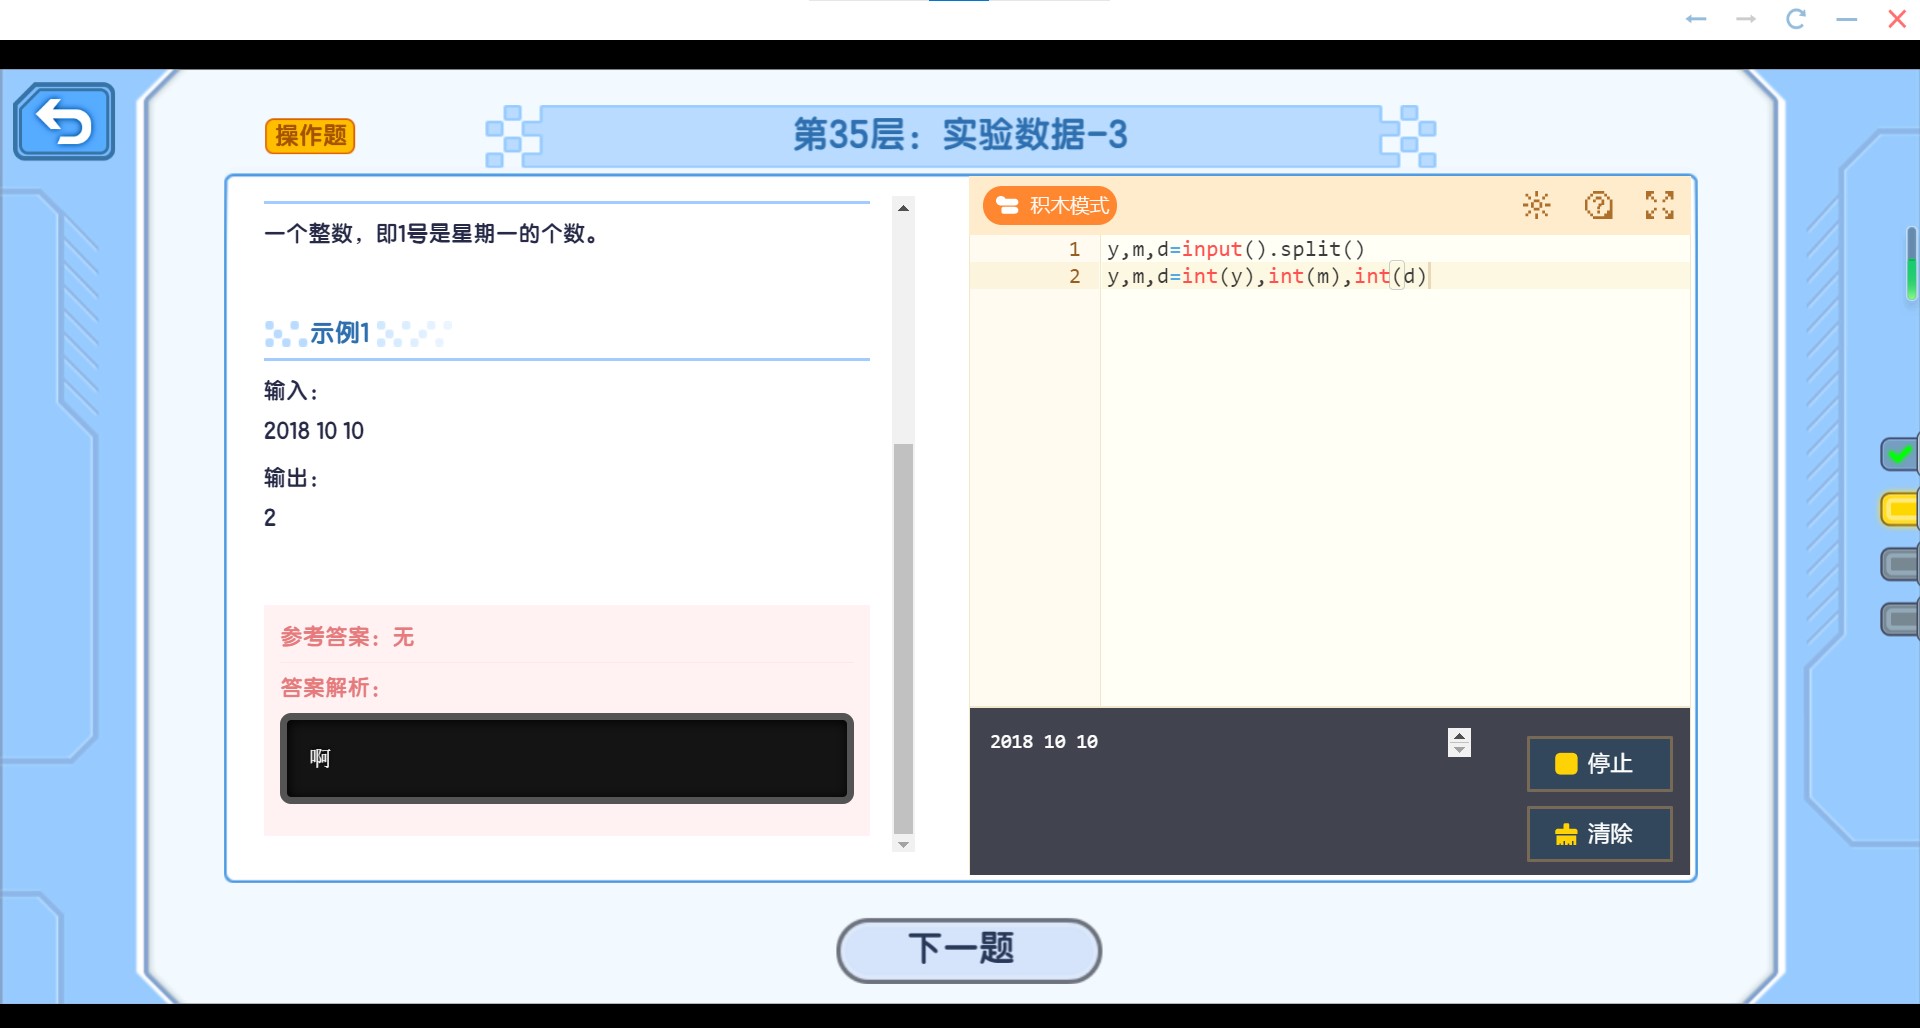Click the 示例1 heading
The height and width of the screenshot is (1028, 1920).
340,333
